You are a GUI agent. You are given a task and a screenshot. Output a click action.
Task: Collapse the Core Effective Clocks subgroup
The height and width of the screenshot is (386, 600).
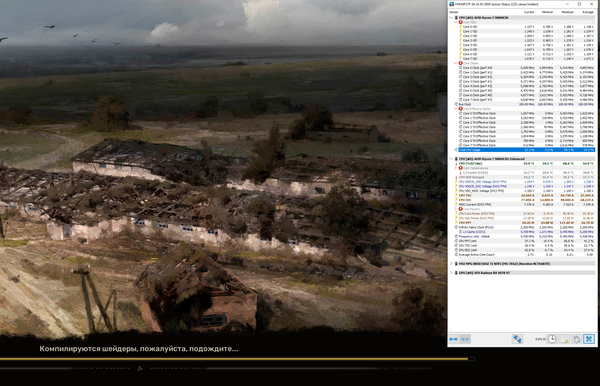click(455, 109)
